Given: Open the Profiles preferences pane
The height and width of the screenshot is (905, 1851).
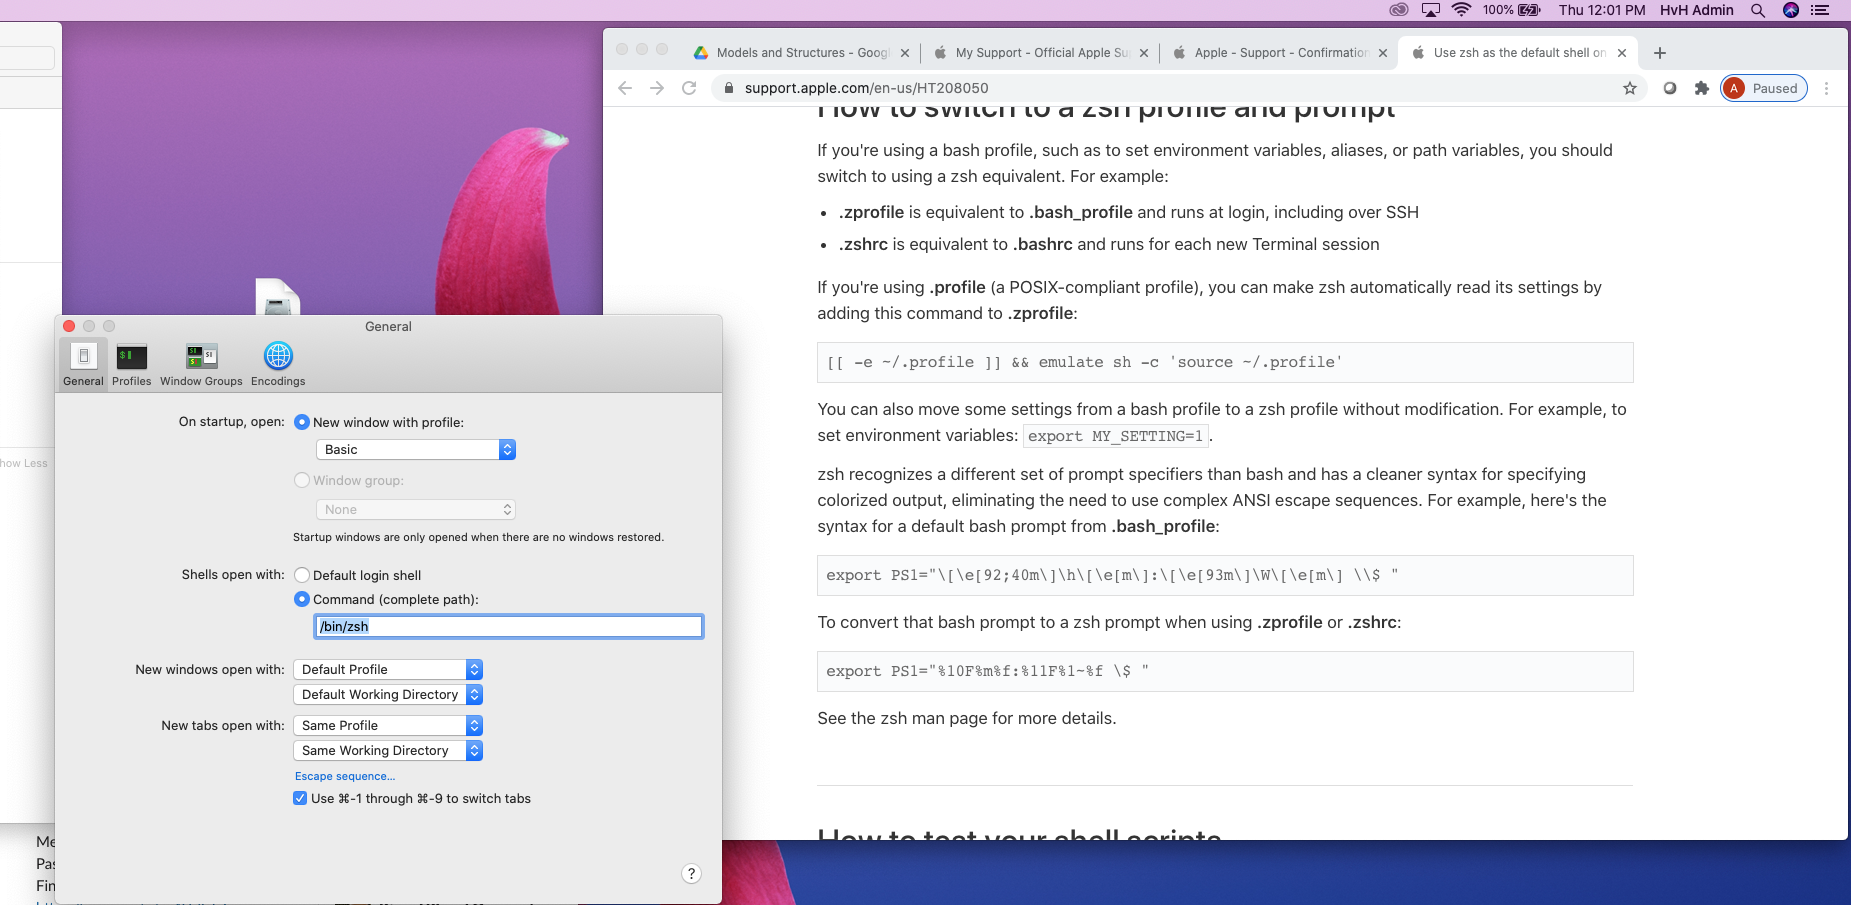Looking at the screenshot, I should [131, 364].
